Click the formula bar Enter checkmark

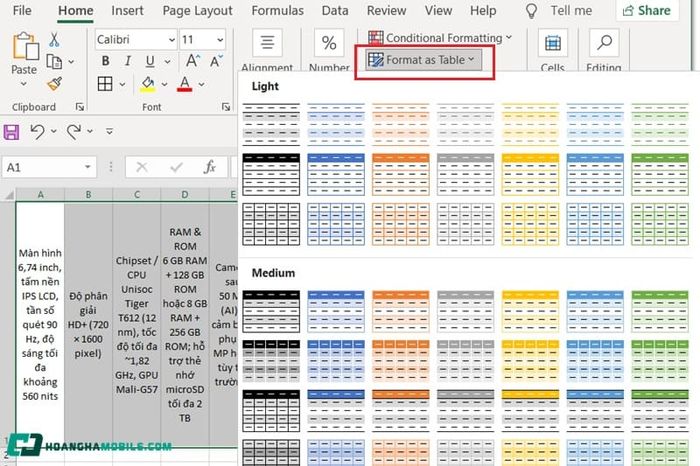176,167
